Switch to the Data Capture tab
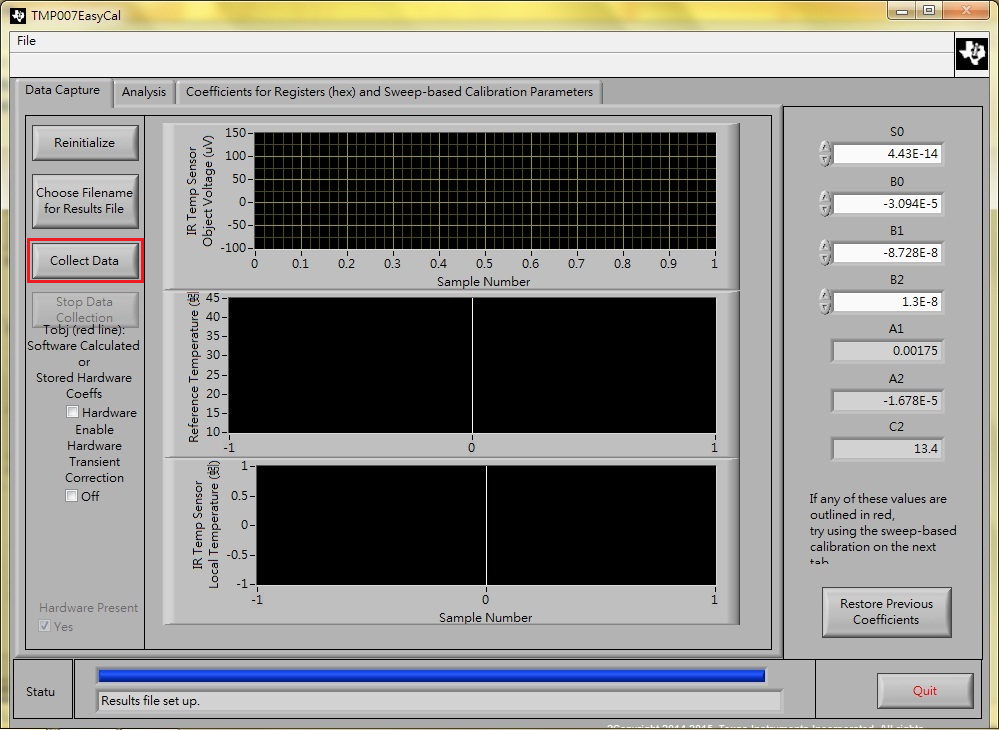Screen dimensions: 999x730 (x=62, y=90)
